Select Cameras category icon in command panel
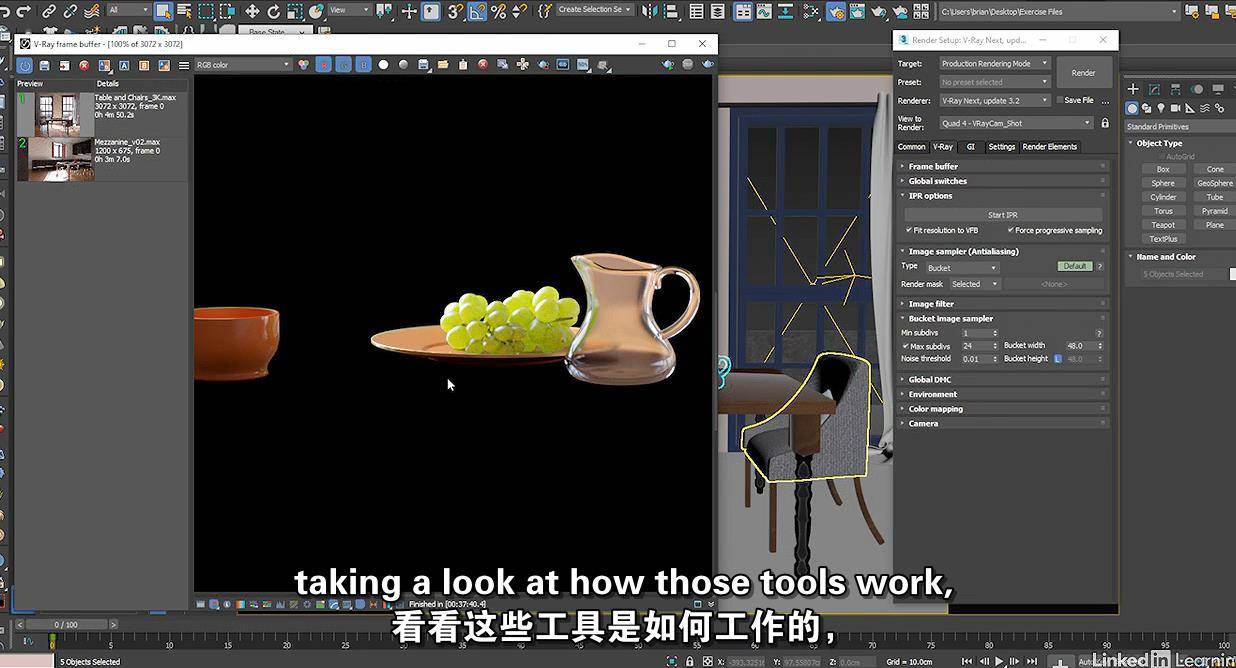Image resolution: width=1236 pixels, height=668 pixels. point(1176,108)
